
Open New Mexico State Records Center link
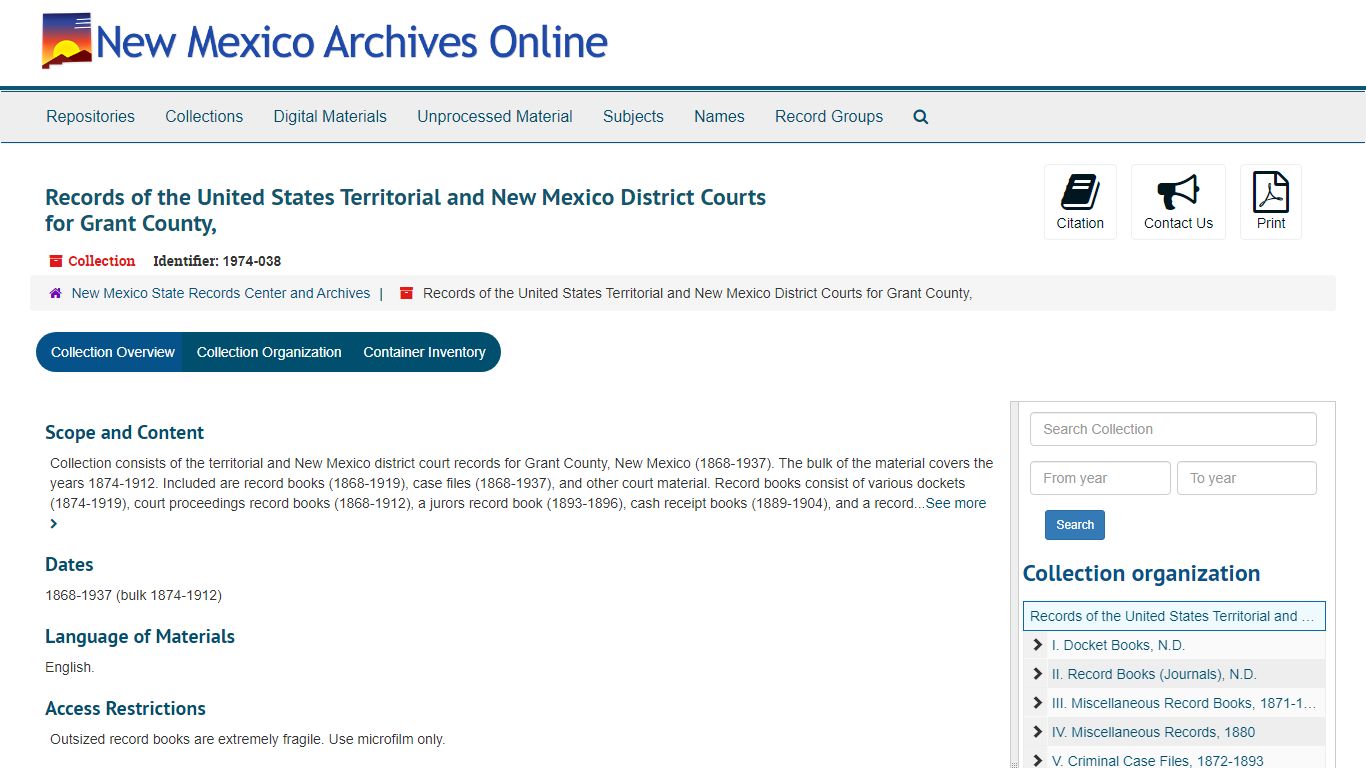tap(221, 293)
